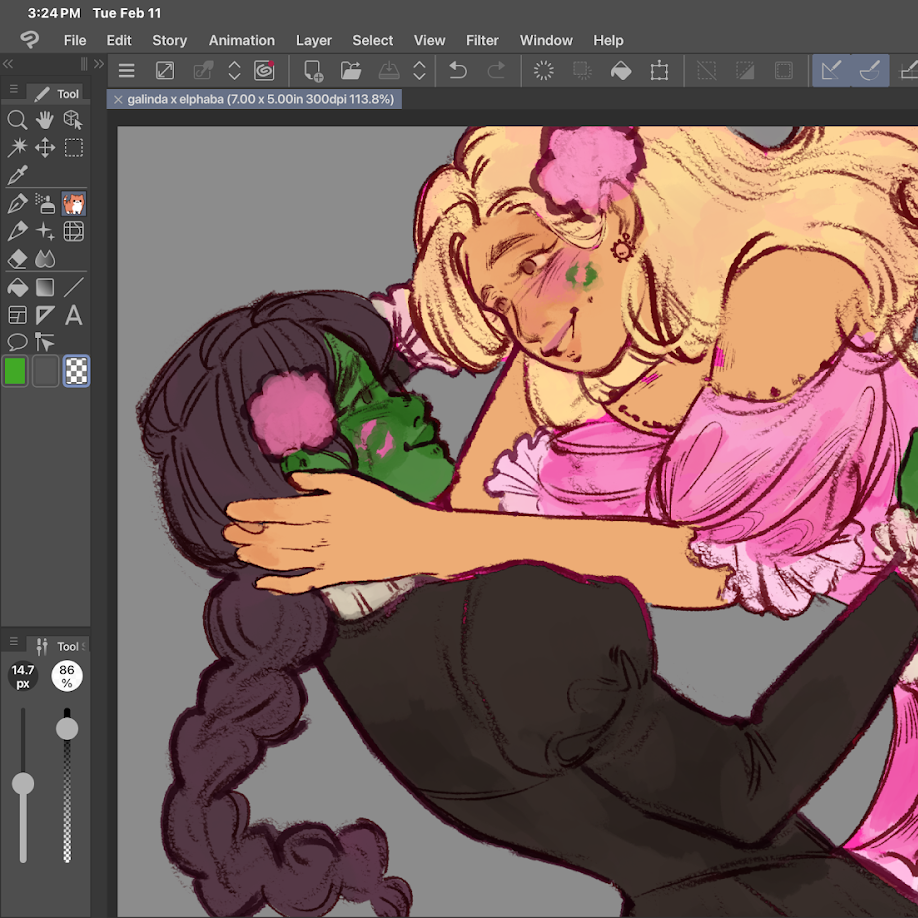The image size is (918, 918).
Task: Close the galinda x elphaba canvas tab
Action: [118, 100]
